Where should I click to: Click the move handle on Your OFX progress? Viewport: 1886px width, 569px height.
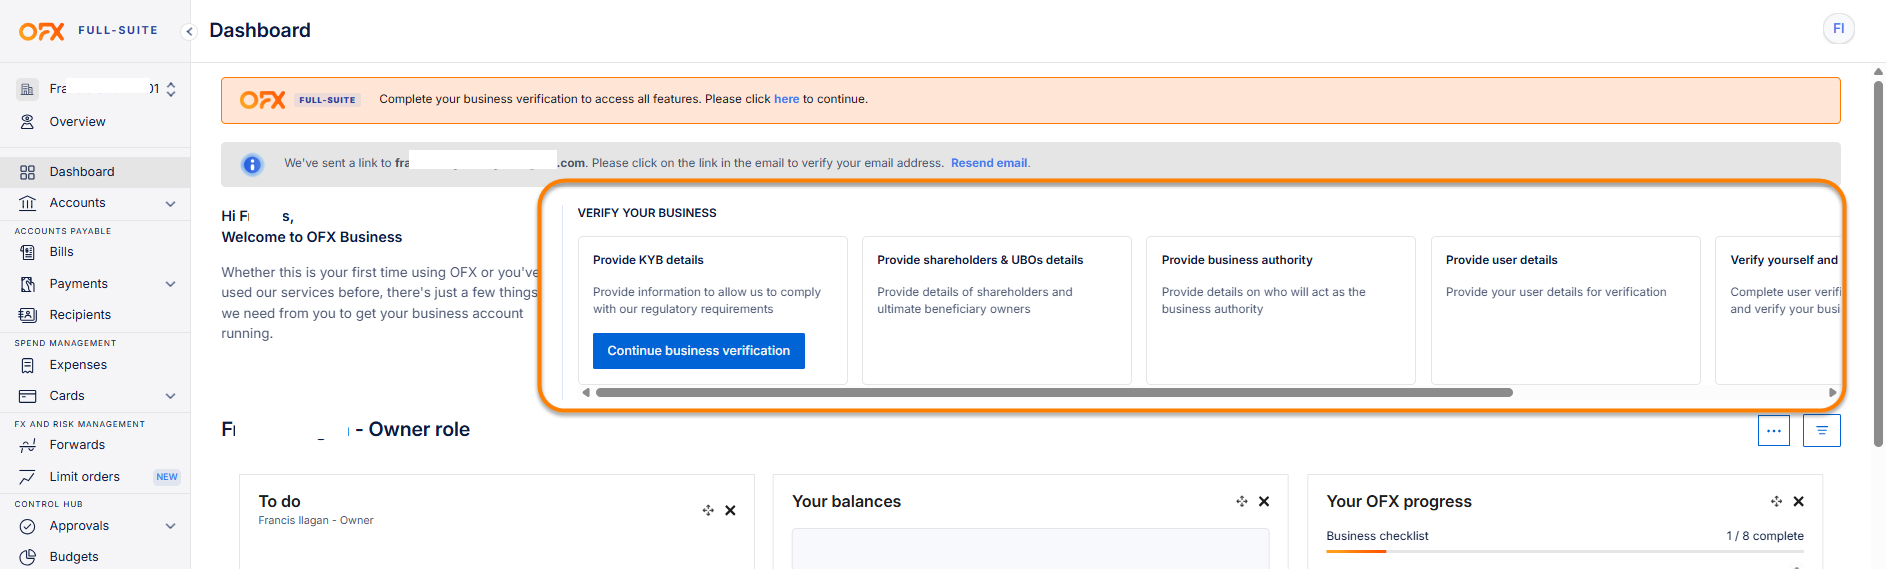click(x=1776, y=502)
